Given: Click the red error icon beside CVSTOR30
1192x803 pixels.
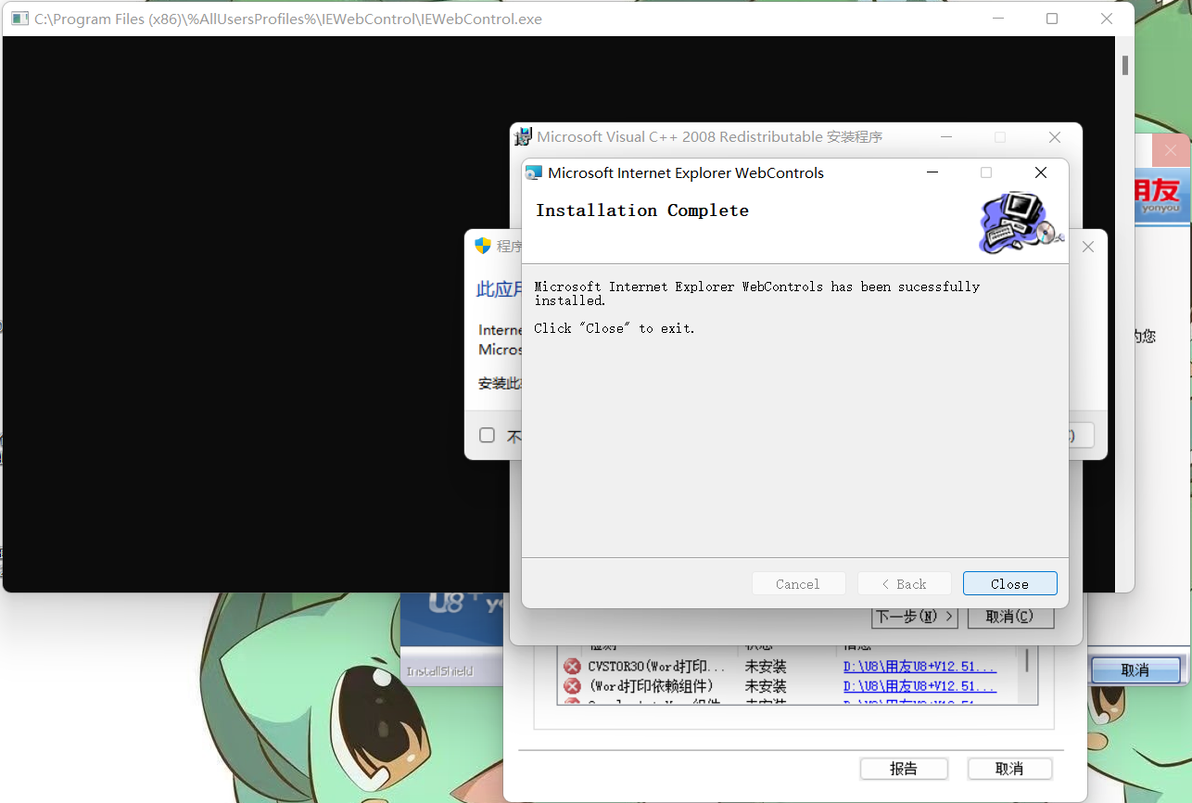Looking at the screenshot, I should 572,666.
